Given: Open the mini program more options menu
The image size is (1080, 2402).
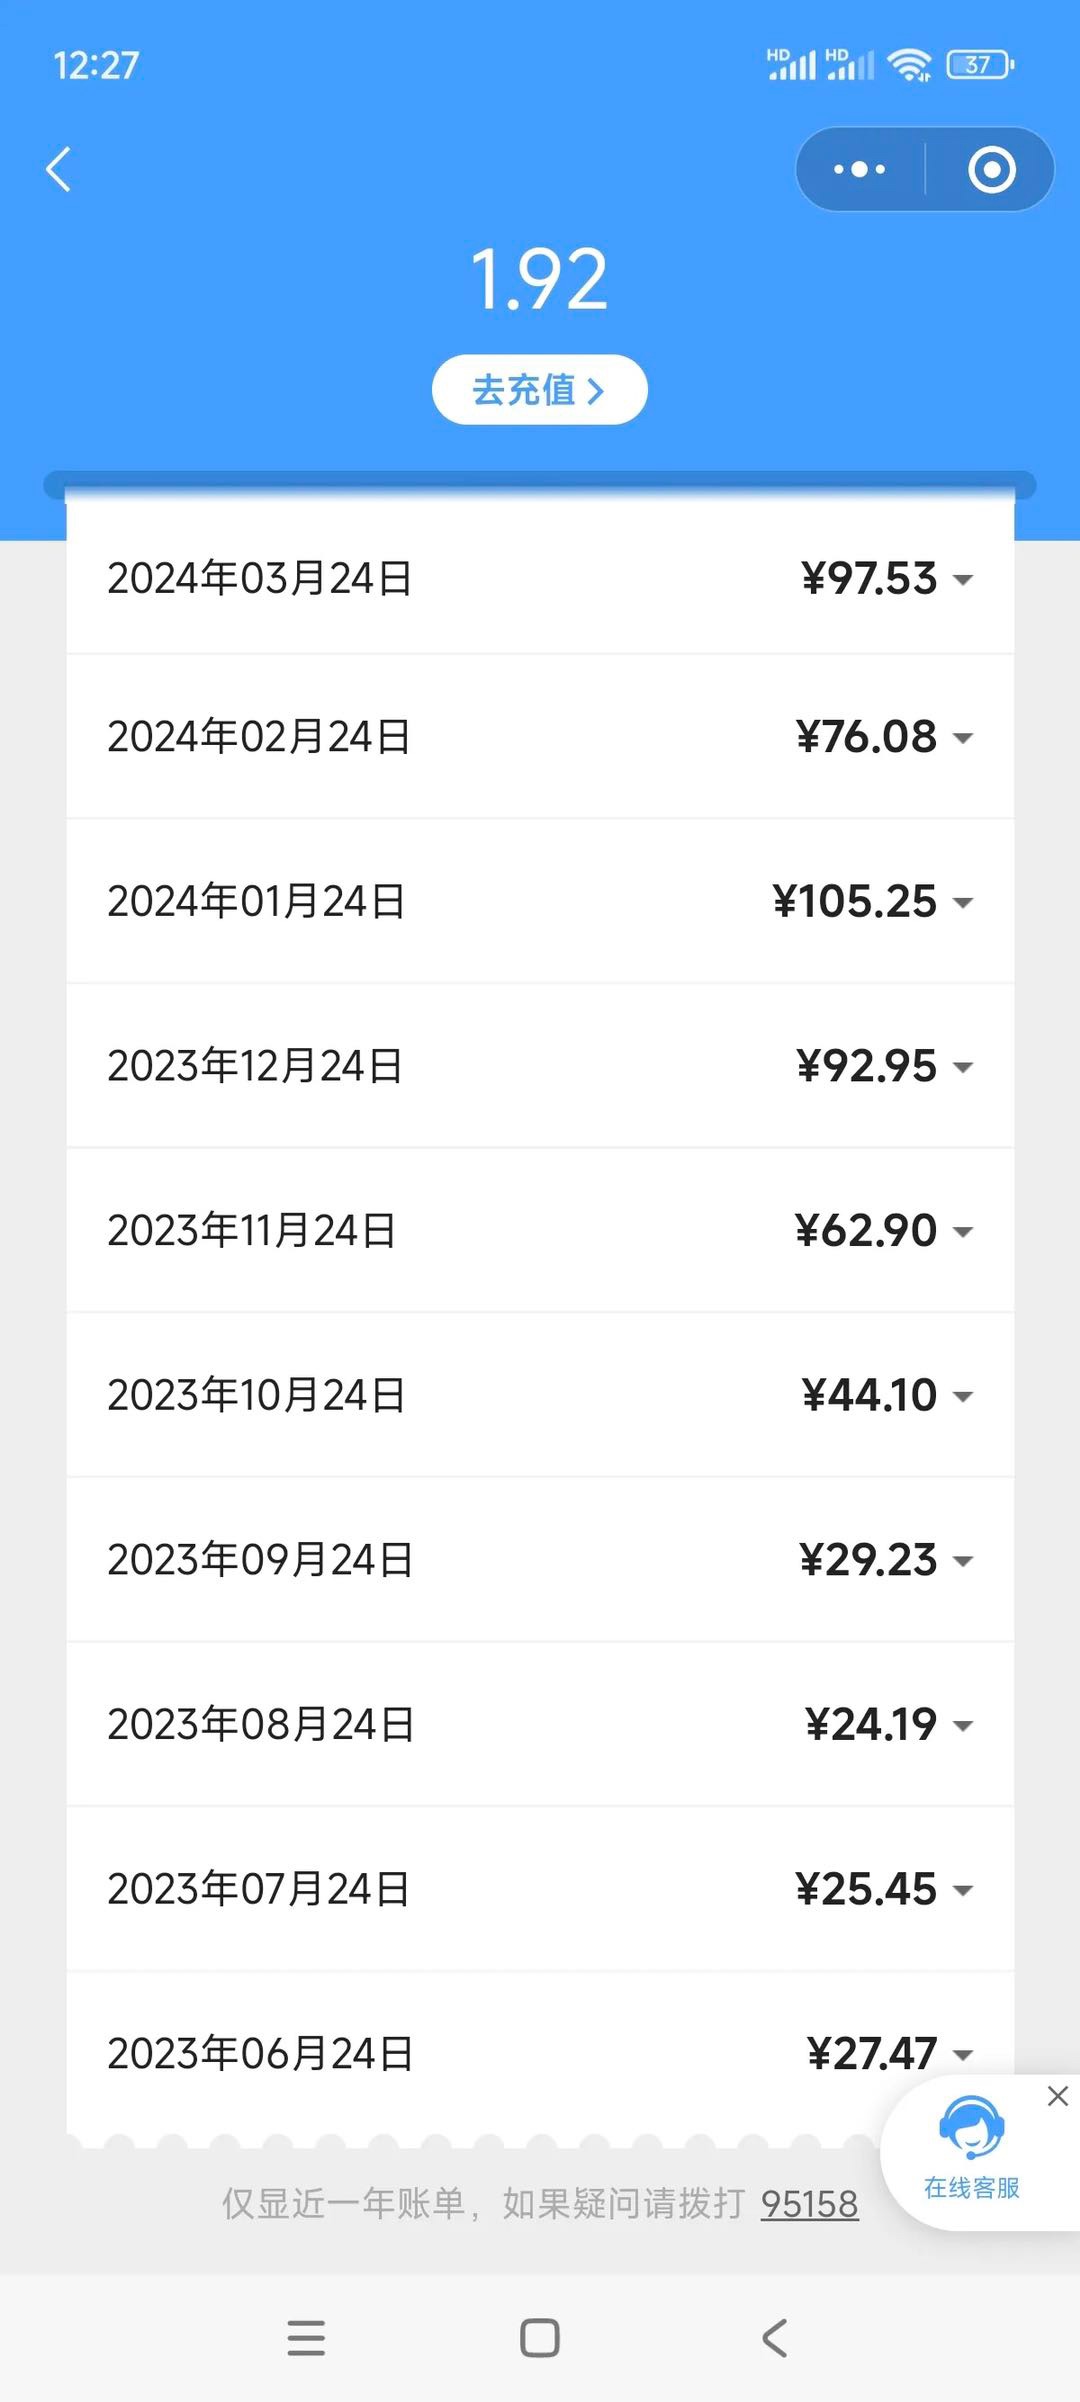Looking at the screenshot, I should coord(860,169).
